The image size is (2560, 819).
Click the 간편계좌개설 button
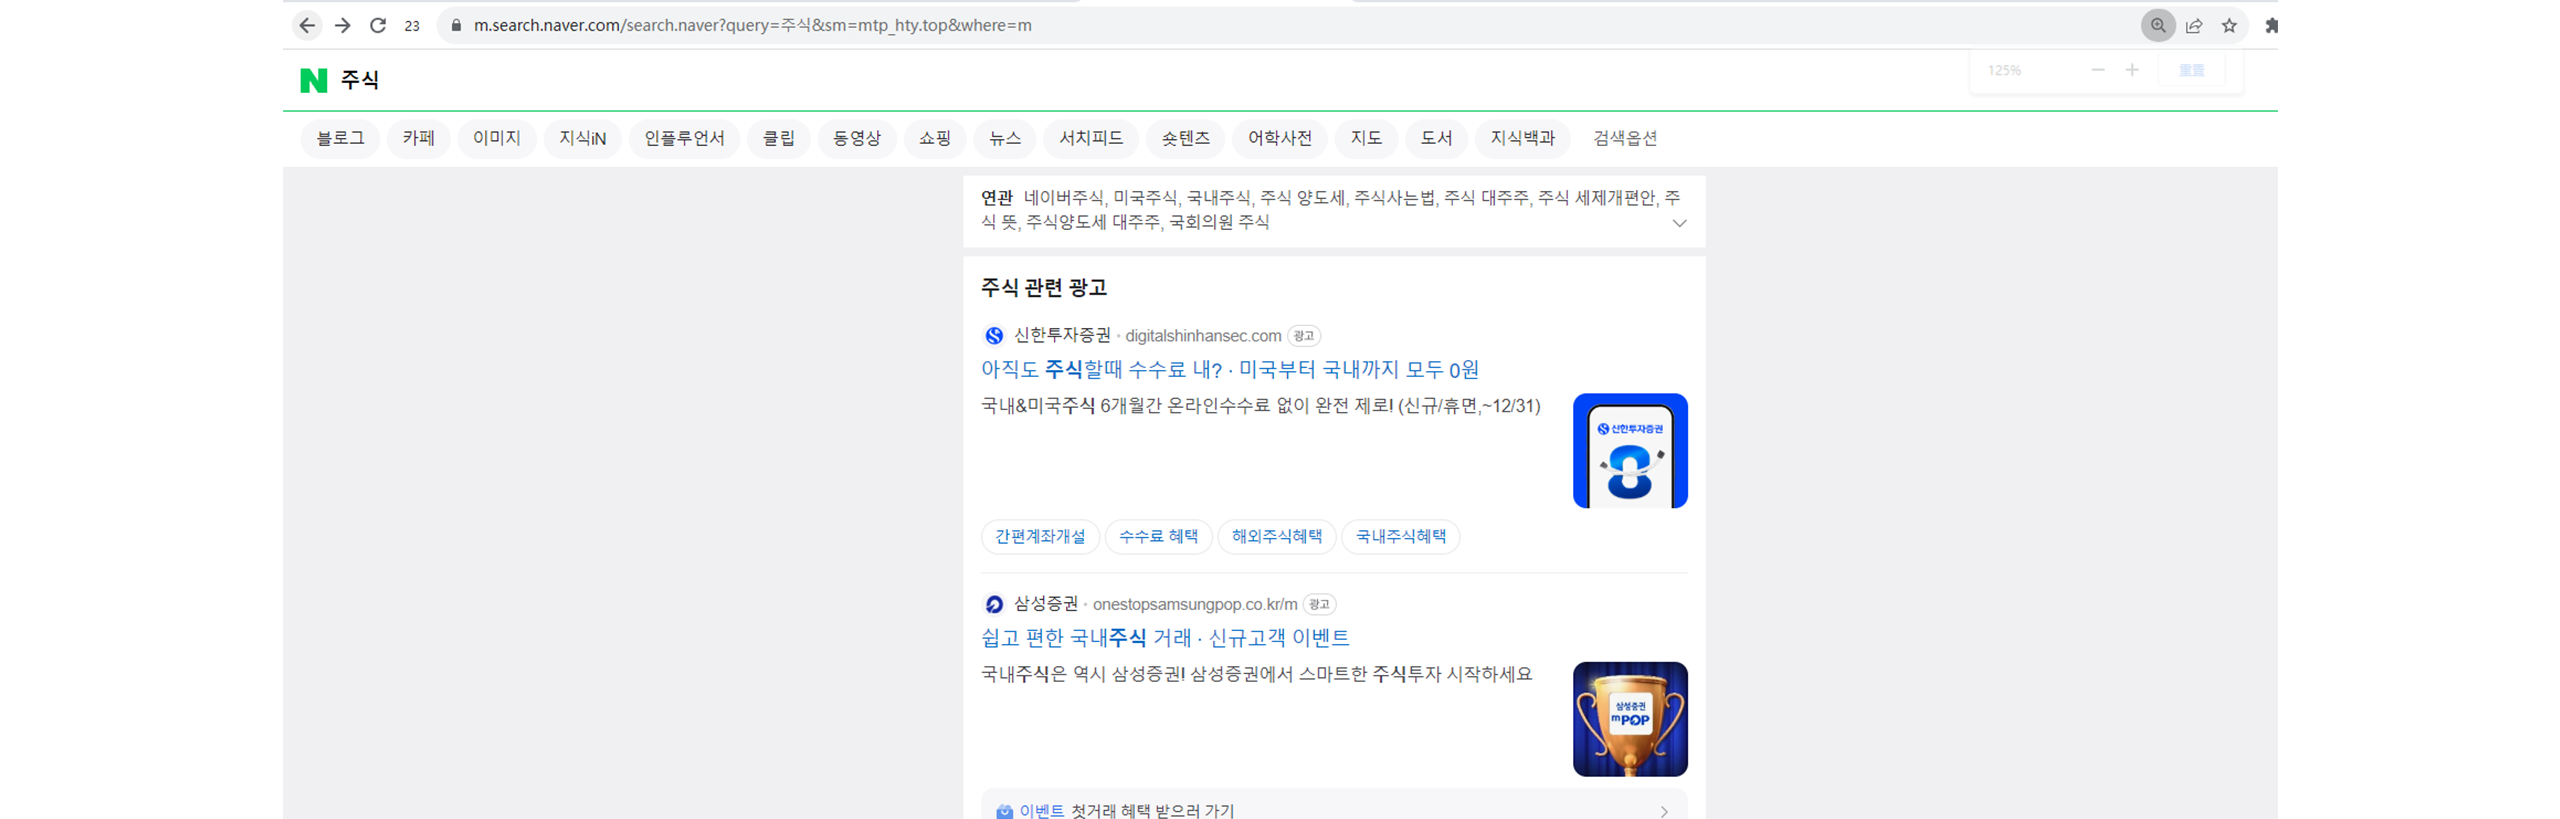[x=1039, y=536]
